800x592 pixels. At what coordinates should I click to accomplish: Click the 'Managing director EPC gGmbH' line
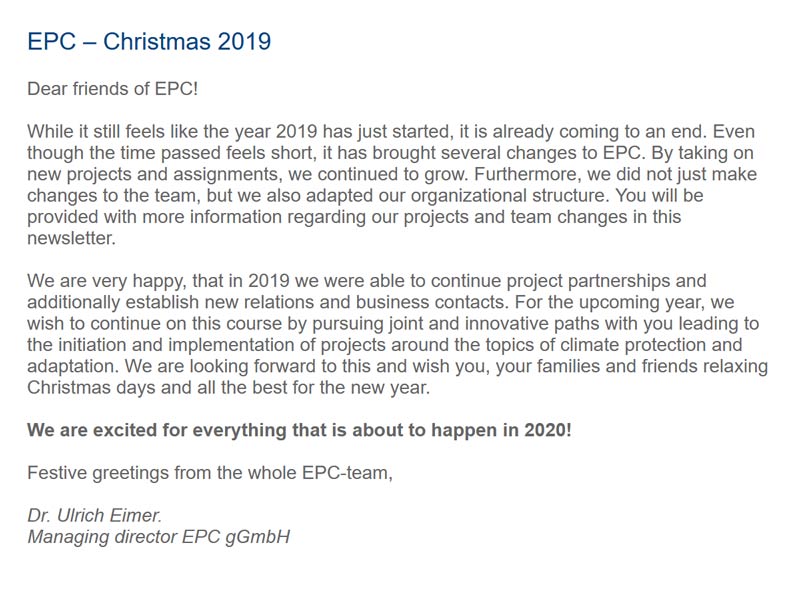click(x=158, y=537)
